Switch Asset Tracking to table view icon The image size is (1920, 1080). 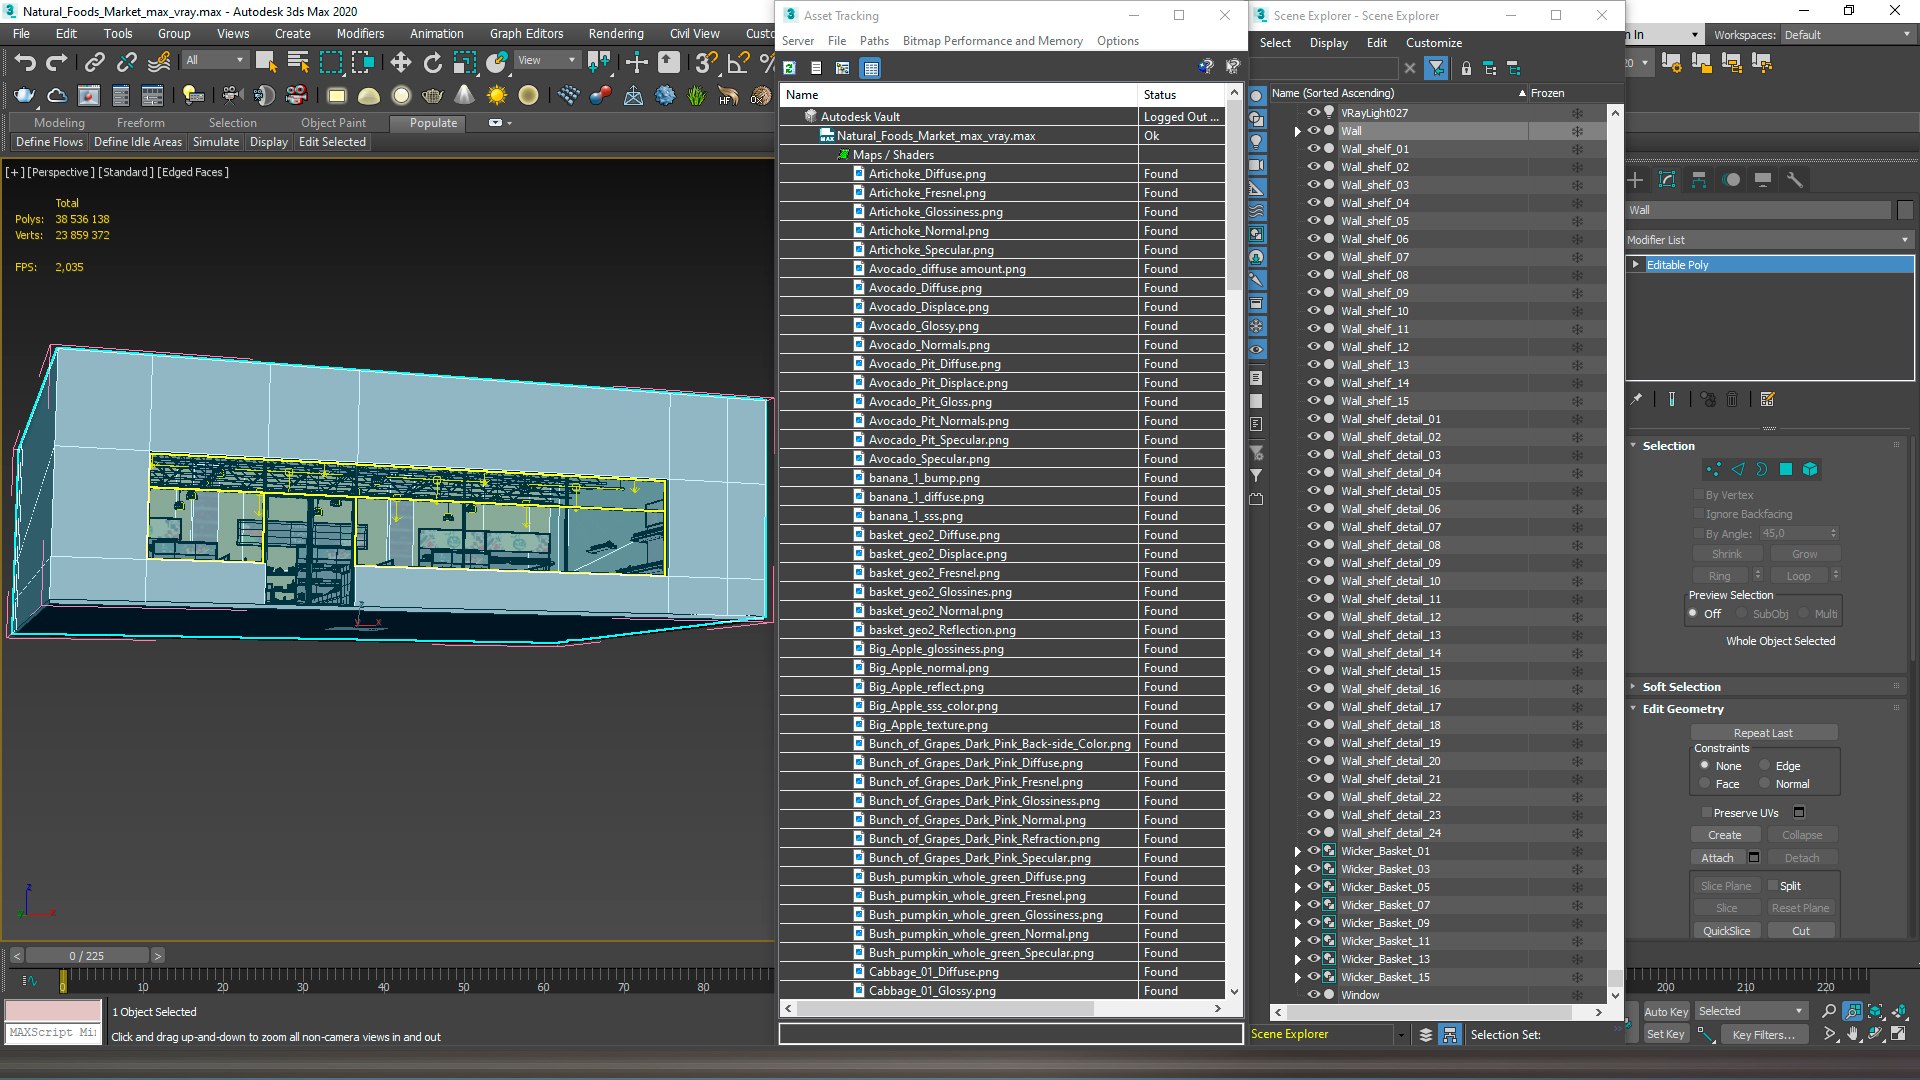pyautogui.click(x=871, y=68)
